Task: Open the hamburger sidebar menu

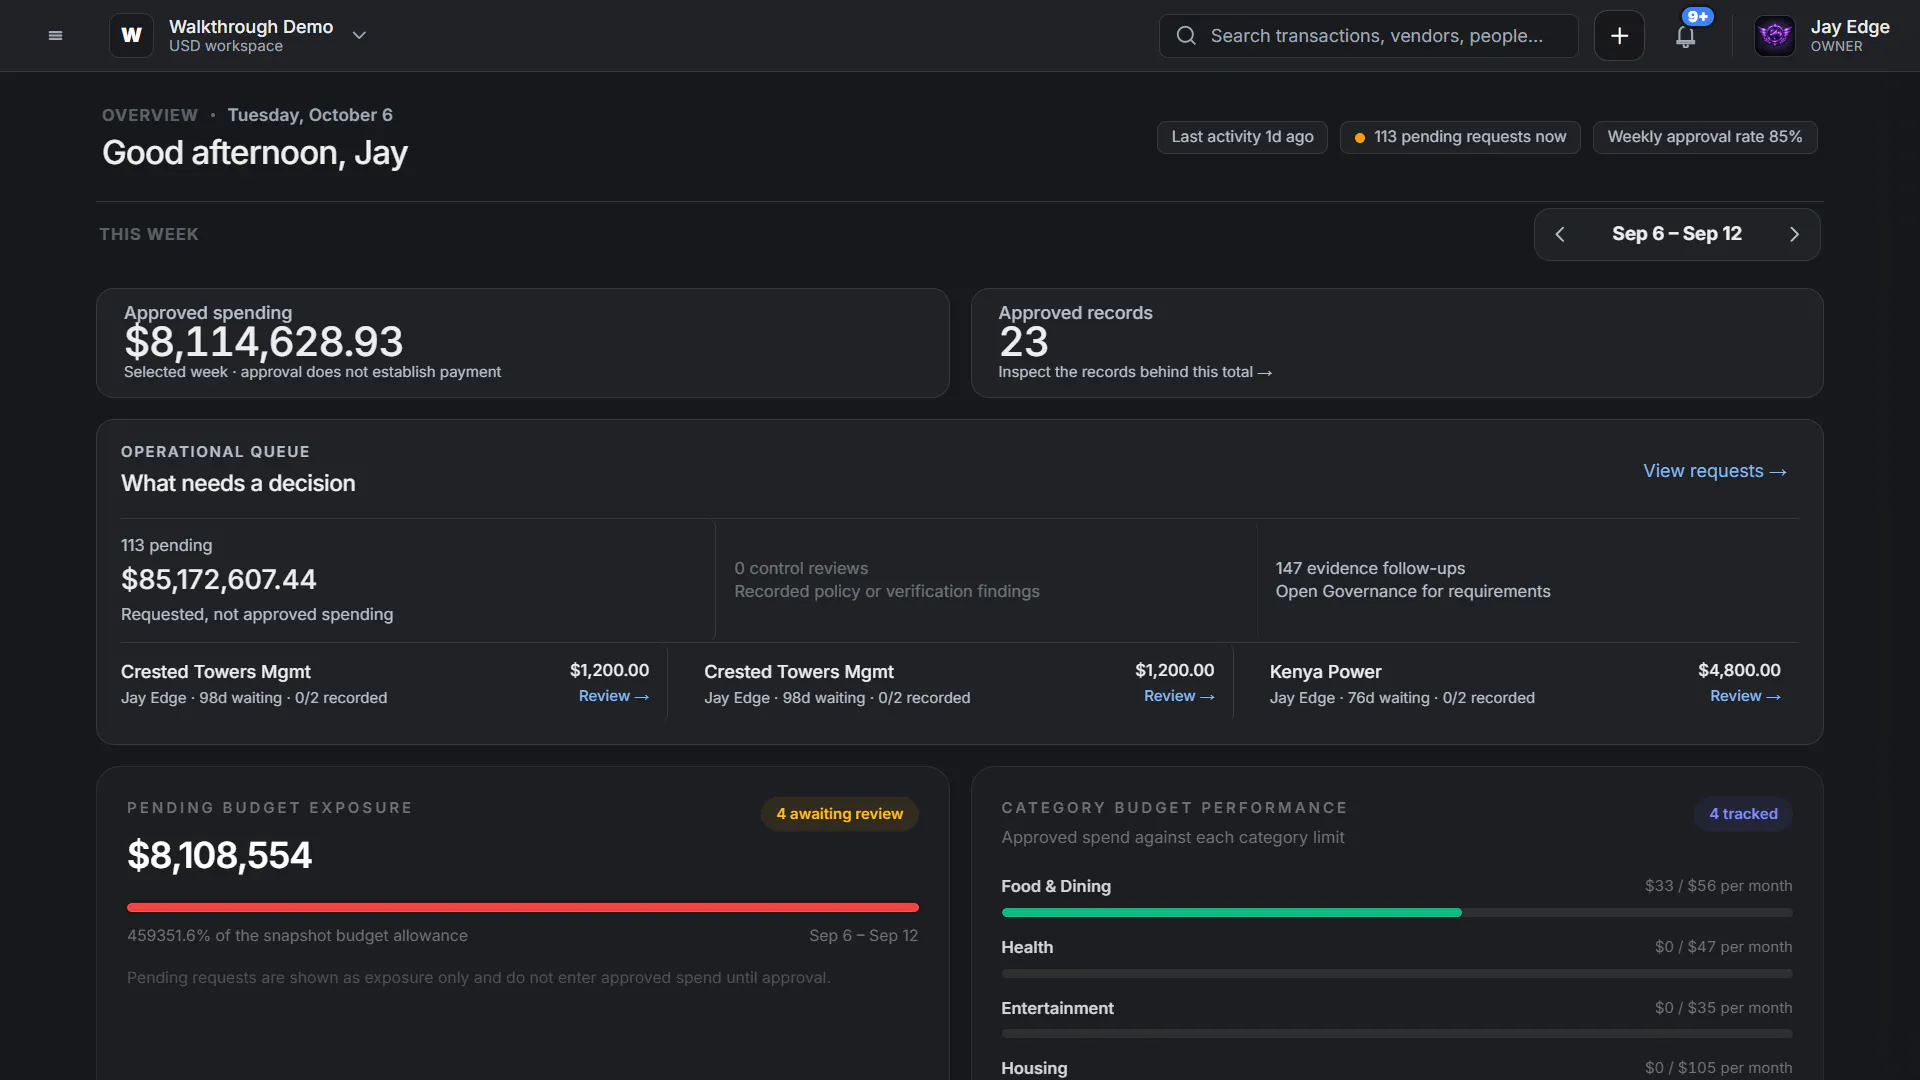Action: pyautogui.click(x=55, y=36)
